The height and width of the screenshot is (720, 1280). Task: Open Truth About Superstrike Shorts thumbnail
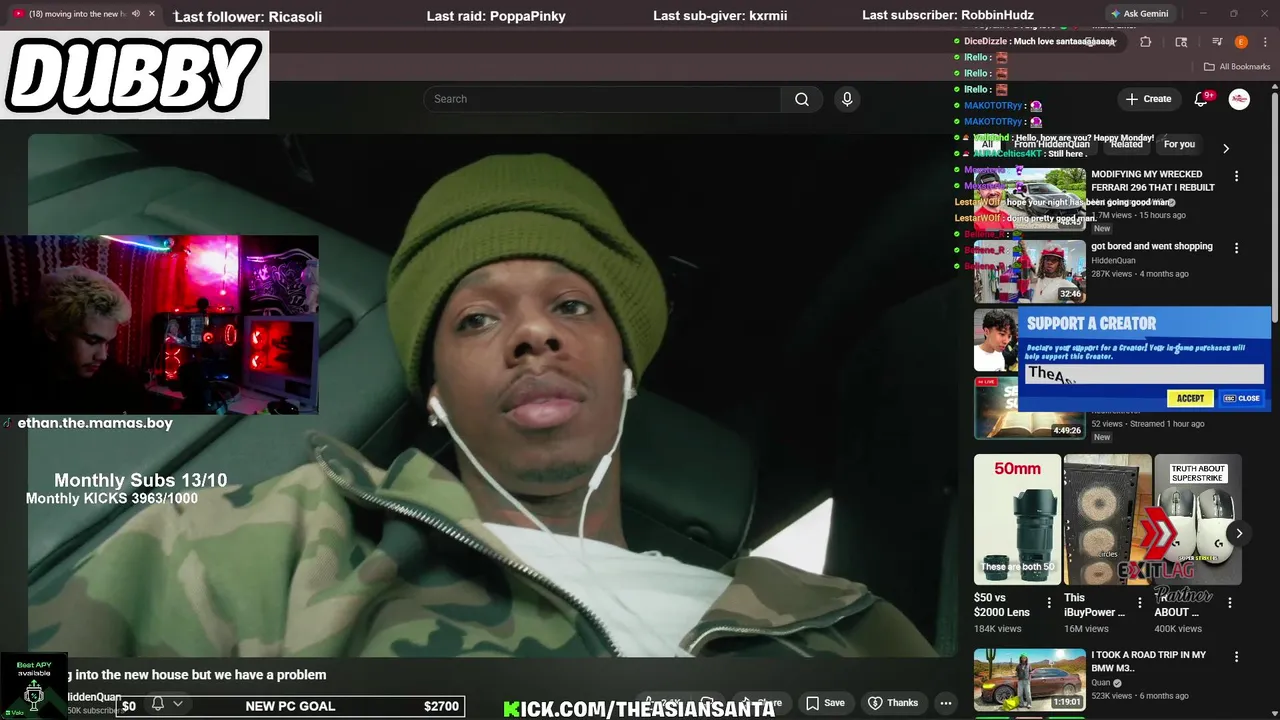1197,520
